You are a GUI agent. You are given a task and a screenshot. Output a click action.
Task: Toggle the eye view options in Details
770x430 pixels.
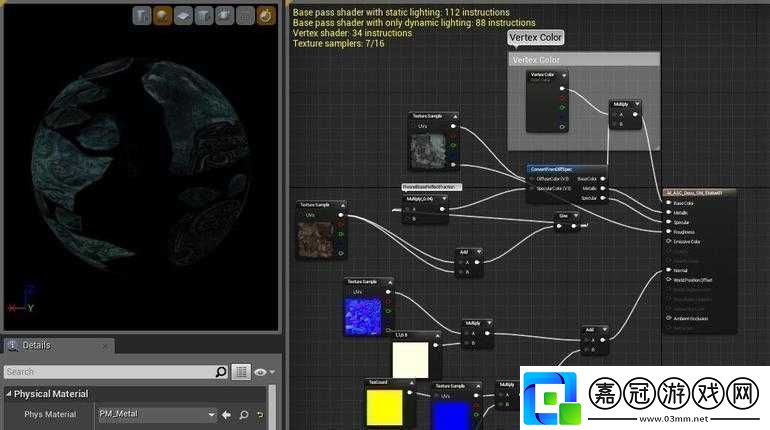tap(264, 373)
